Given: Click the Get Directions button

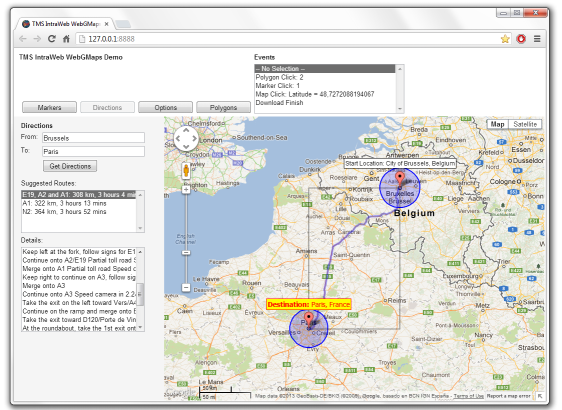Looking at the screenshot, I should [x=70, y=166].
